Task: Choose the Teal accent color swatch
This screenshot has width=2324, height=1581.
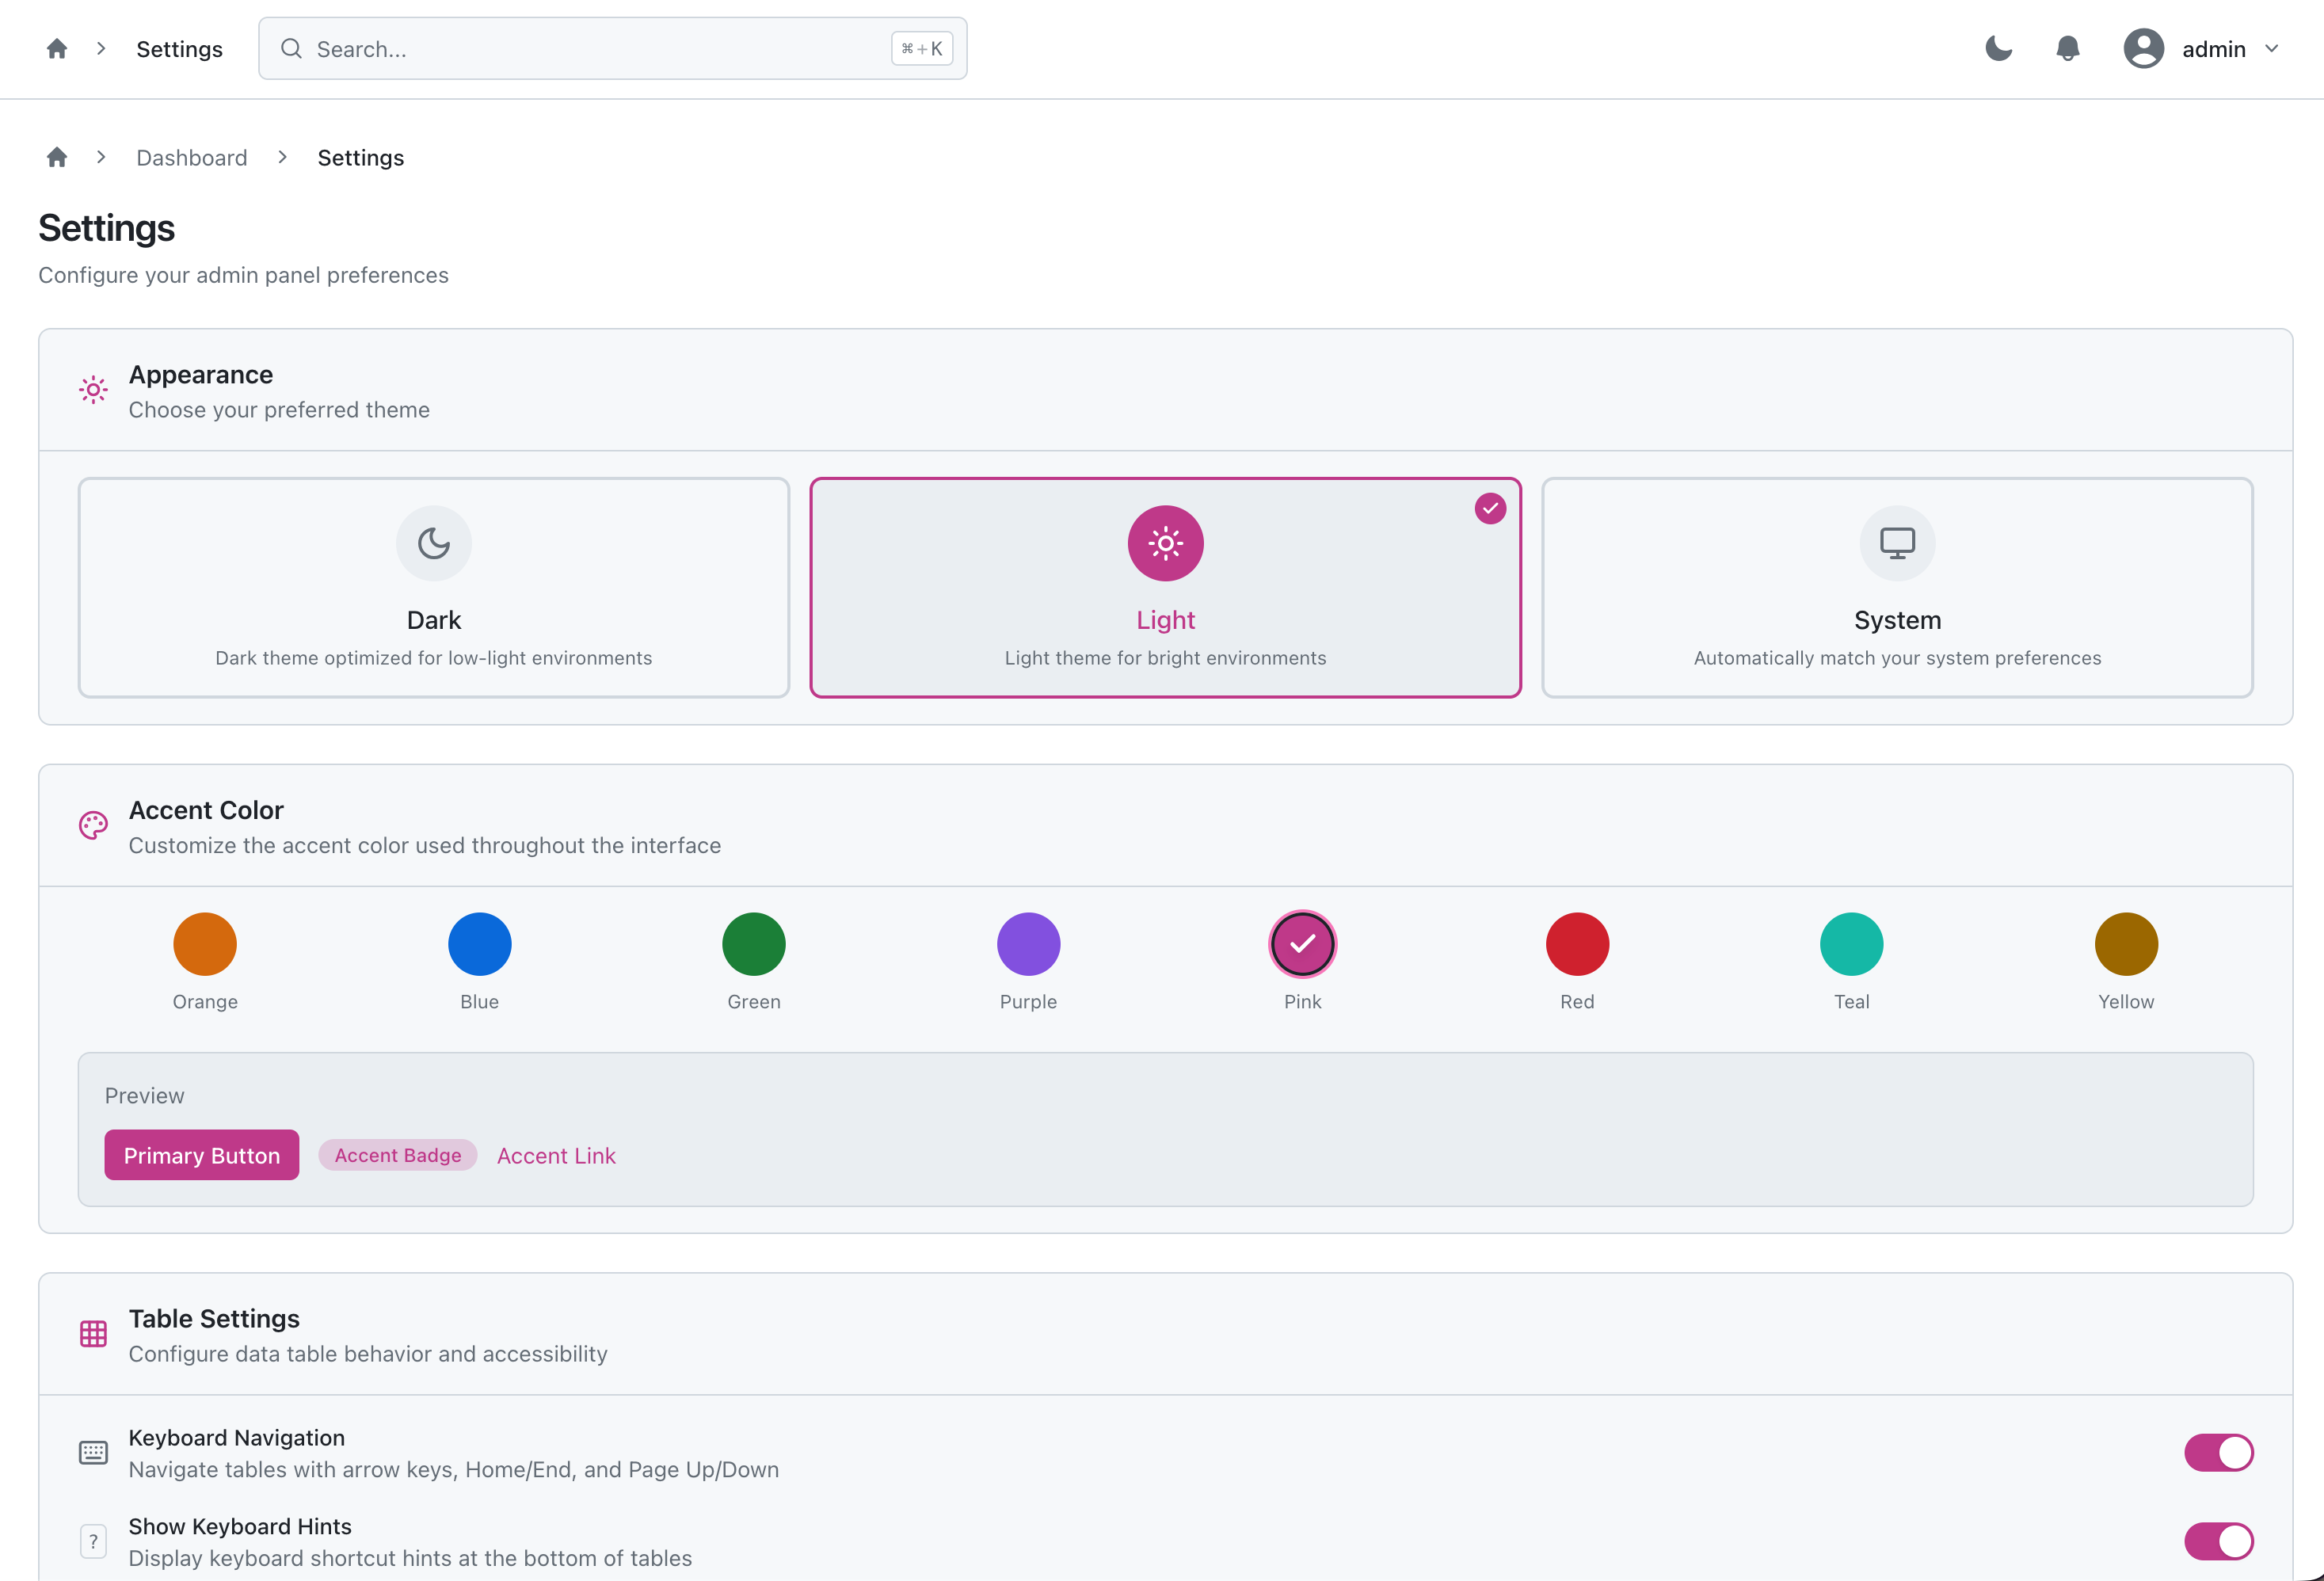Action: point(1851,944)
